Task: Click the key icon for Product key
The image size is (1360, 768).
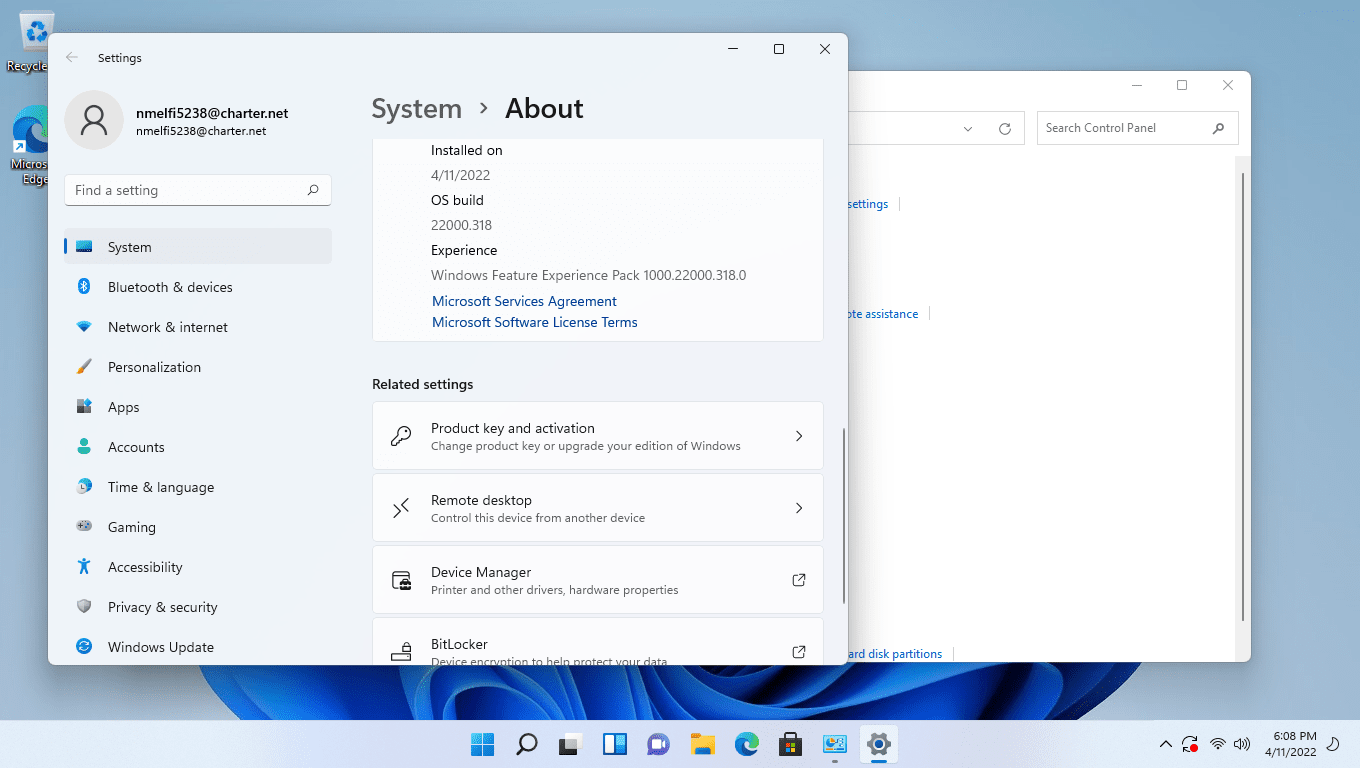Action: [x=401, y=436]
